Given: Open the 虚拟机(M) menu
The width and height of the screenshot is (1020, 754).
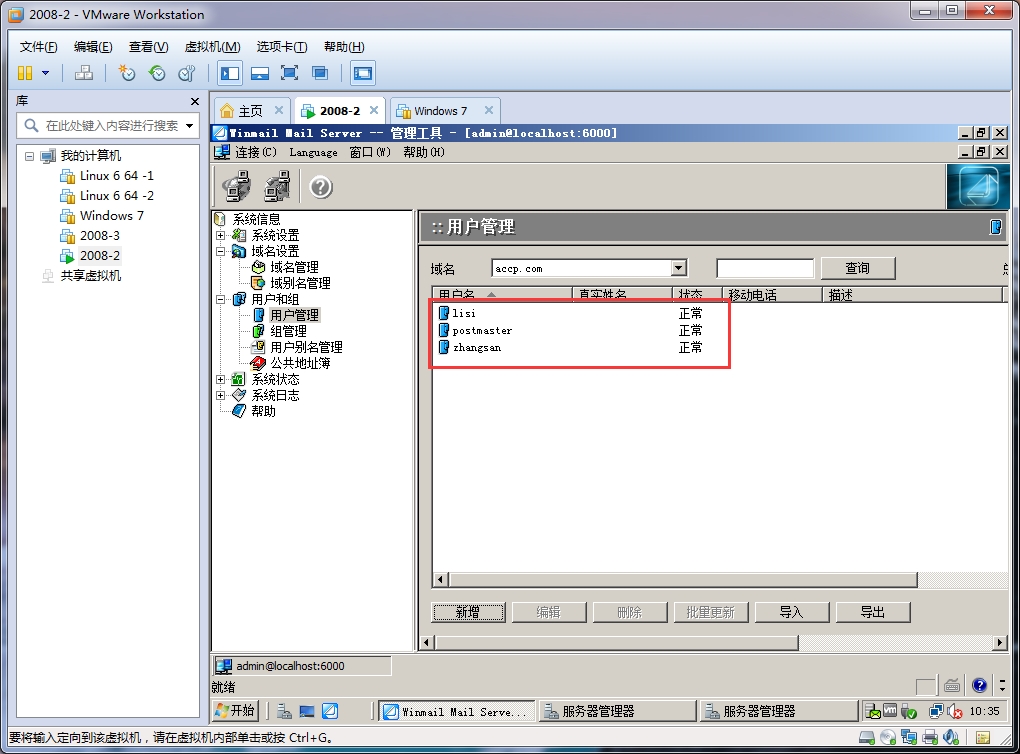Looking at the screenshot, I should tap(213, 47).
